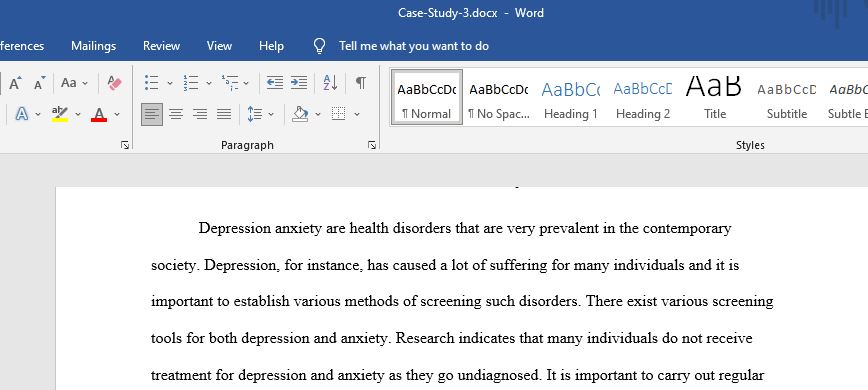Sort text with the A-Z icon
Viewport: 868px width, 390px height.
pos(330,83)
